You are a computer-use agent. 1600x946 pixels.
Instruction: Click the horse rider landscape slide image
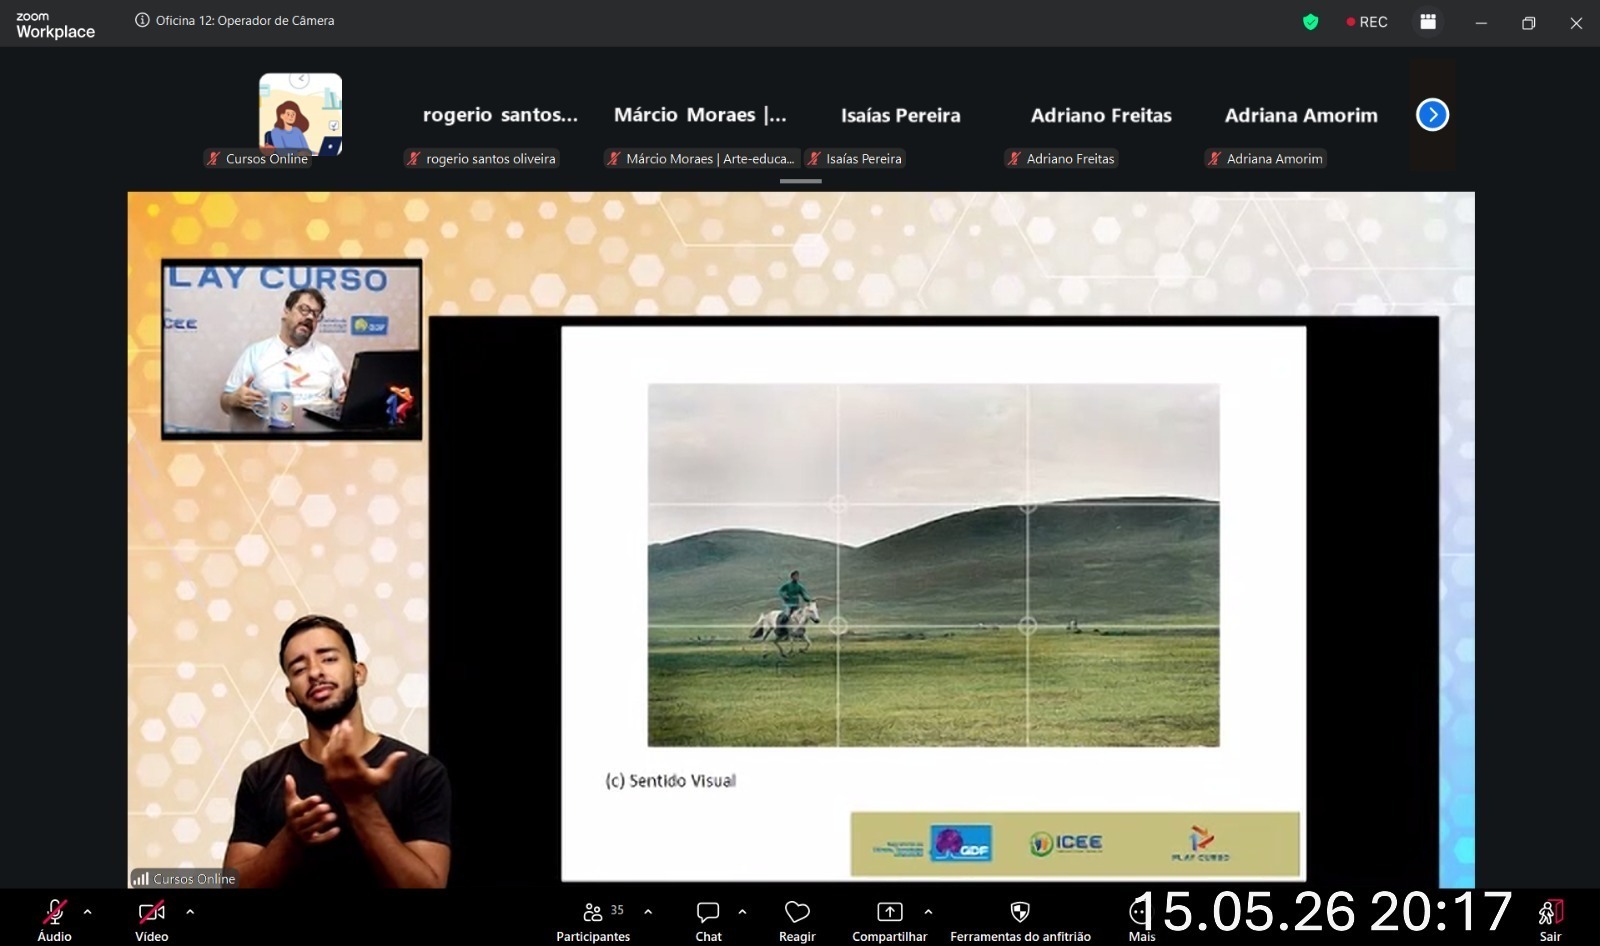pos(933,565)
